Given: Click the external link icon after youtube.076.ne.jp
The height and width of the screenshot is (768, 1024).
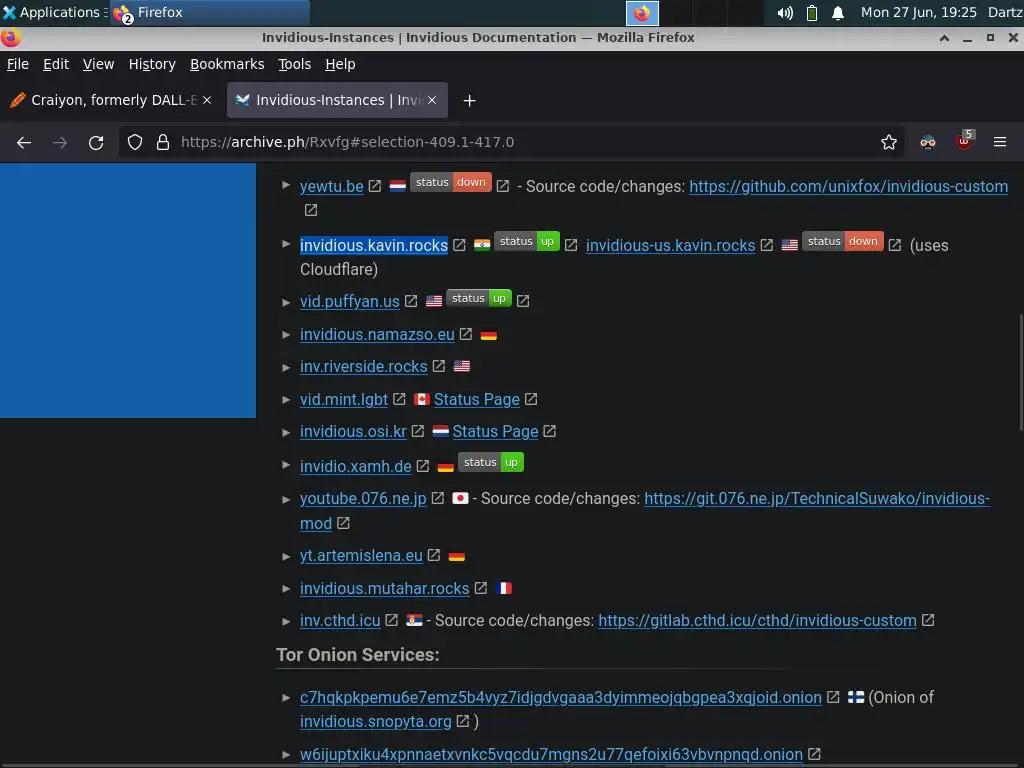Looking at the screenshot, I should click(x=438, y=498).
